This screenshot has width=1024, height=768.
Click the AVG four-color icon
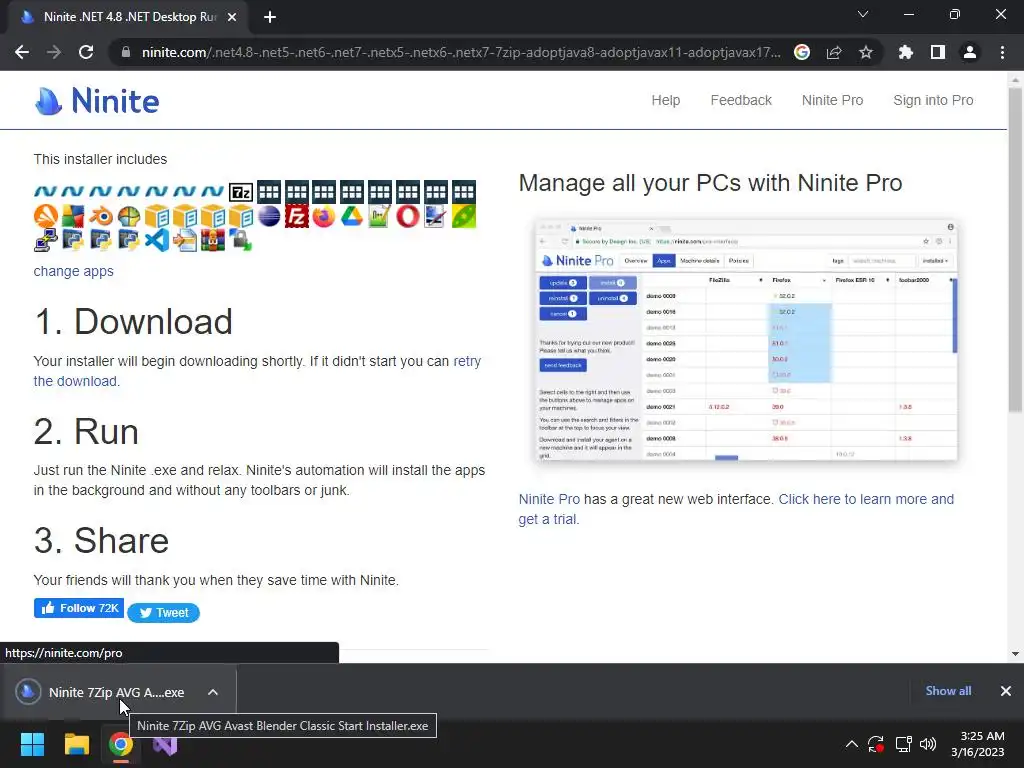pyautogui.click(x=73, y=216)
